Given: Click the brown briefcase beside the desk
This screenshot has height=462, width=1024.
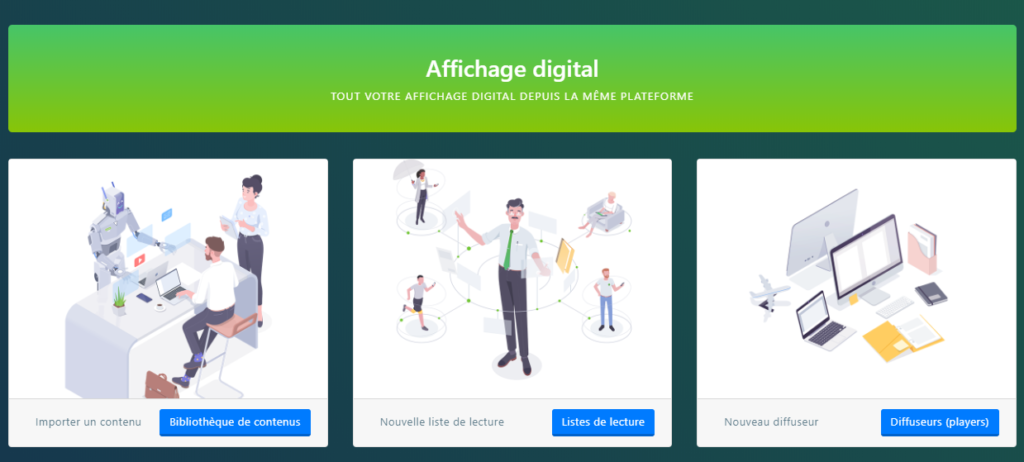Looking at the screenshot, I should (x=161, y=384).
